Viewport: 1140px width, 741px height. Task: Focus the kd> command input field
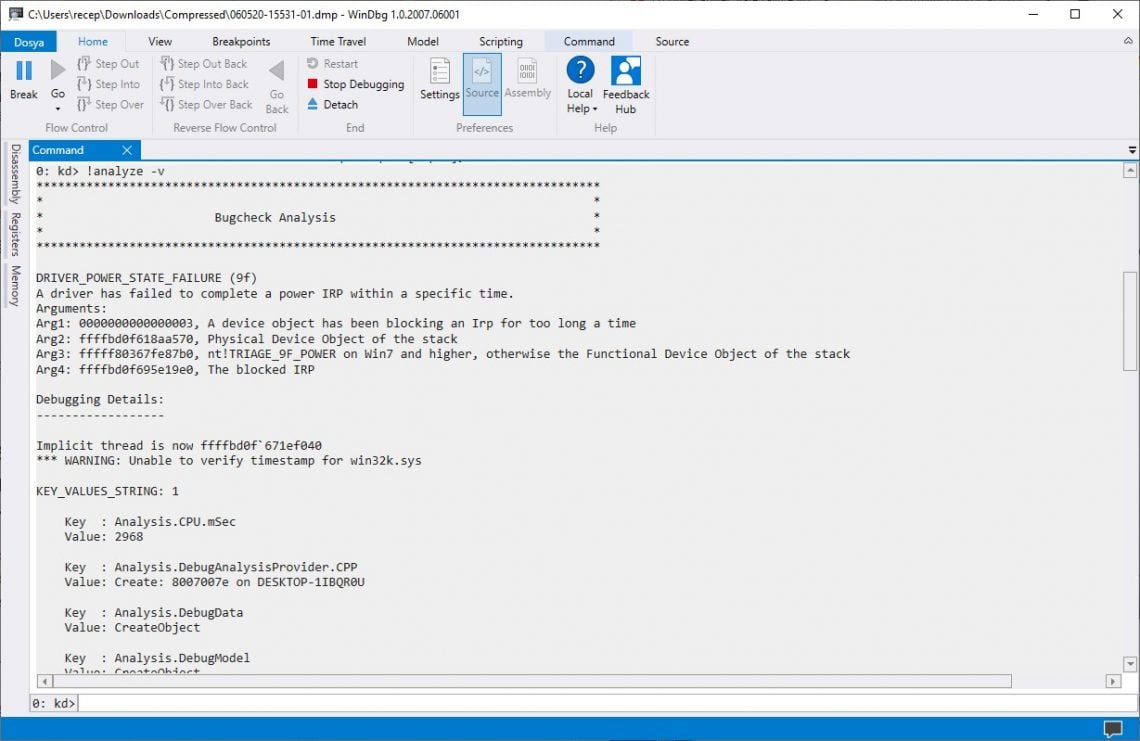click(x=607, y=703)
